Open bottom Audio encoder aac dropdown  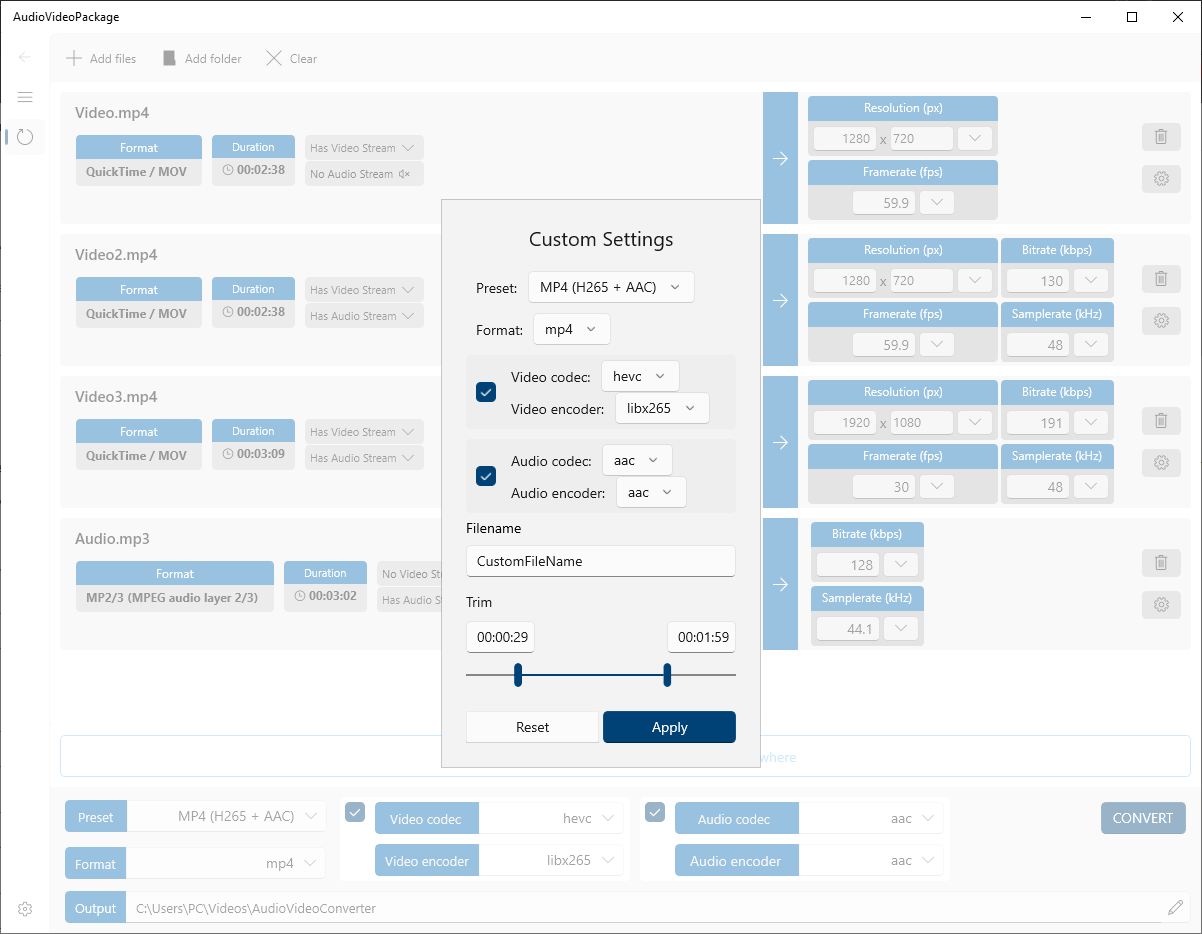[871, 860]
